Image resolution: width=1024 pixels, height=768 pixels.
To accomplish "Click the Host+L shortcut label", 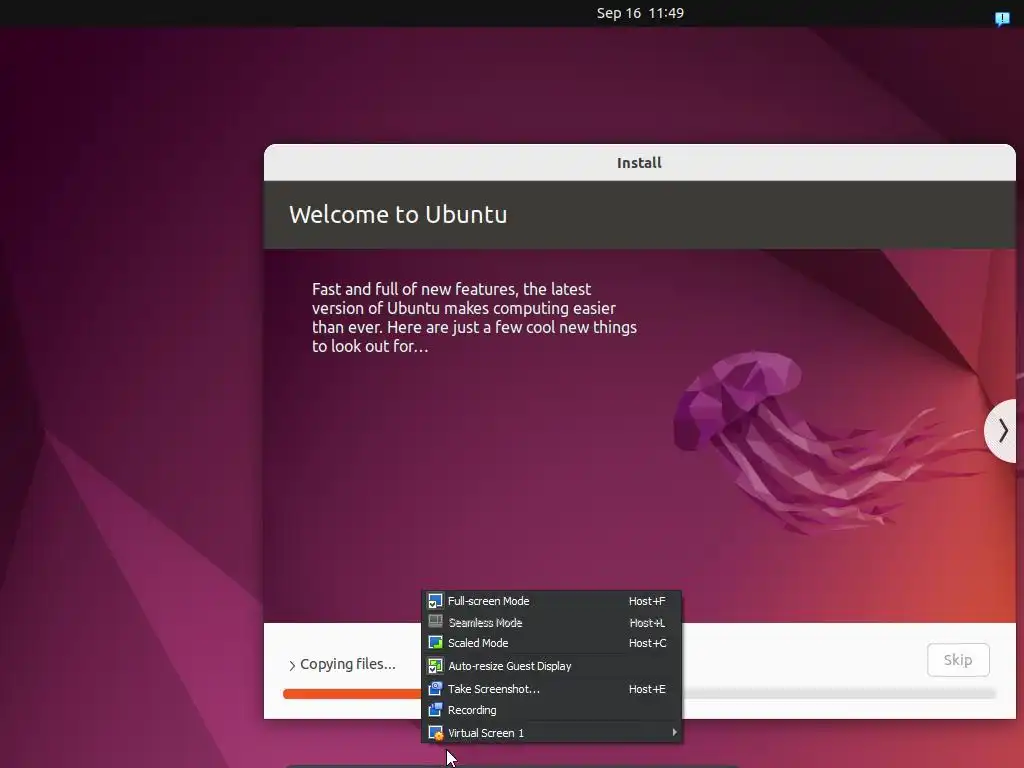I will click(x=647, y=623).
